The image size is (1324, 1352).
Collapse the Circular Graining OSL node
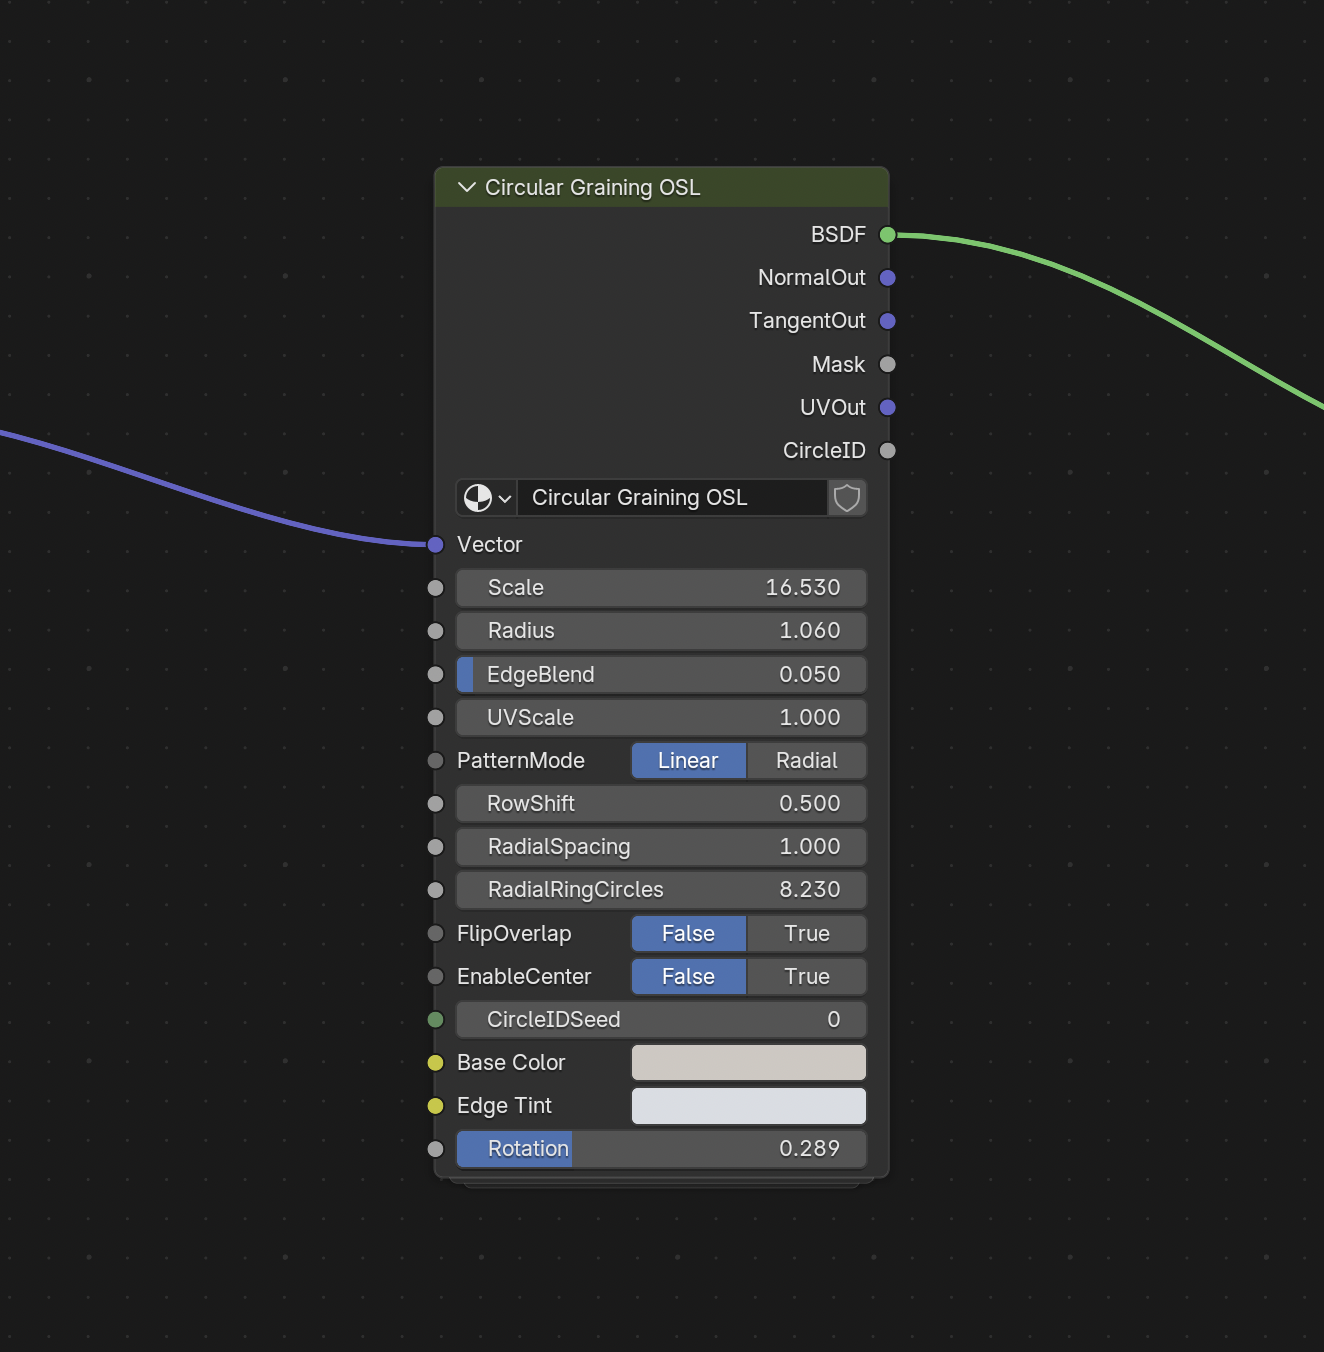pyautogui.click(x=466, y=187)
